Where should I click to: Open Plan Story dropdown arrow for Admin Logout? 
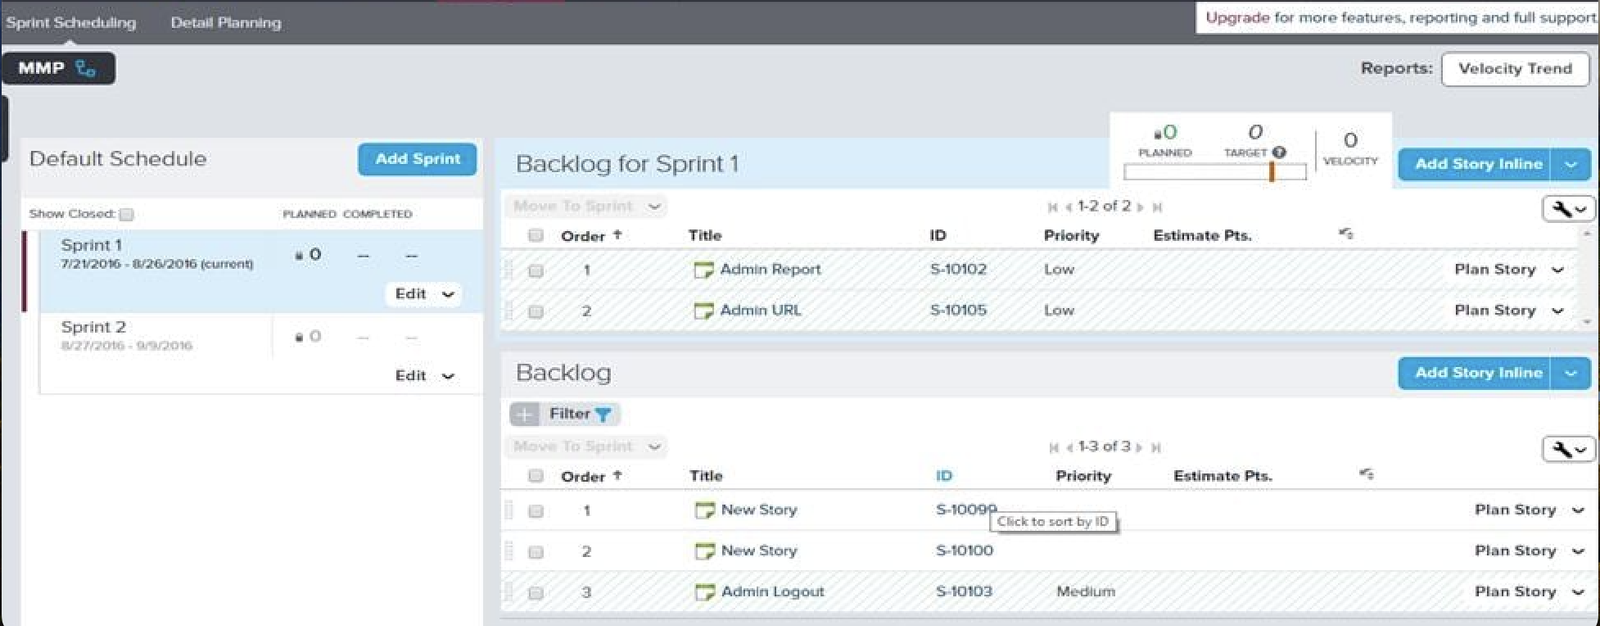coord(1578,592)
